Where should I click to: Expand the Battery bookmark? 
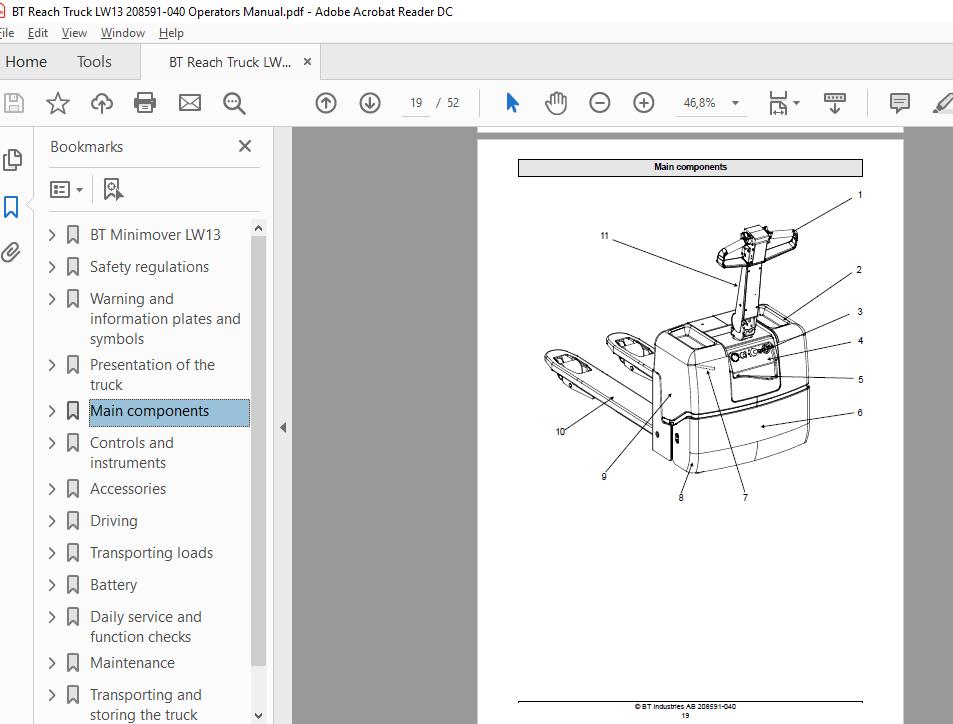coord(52,585)
